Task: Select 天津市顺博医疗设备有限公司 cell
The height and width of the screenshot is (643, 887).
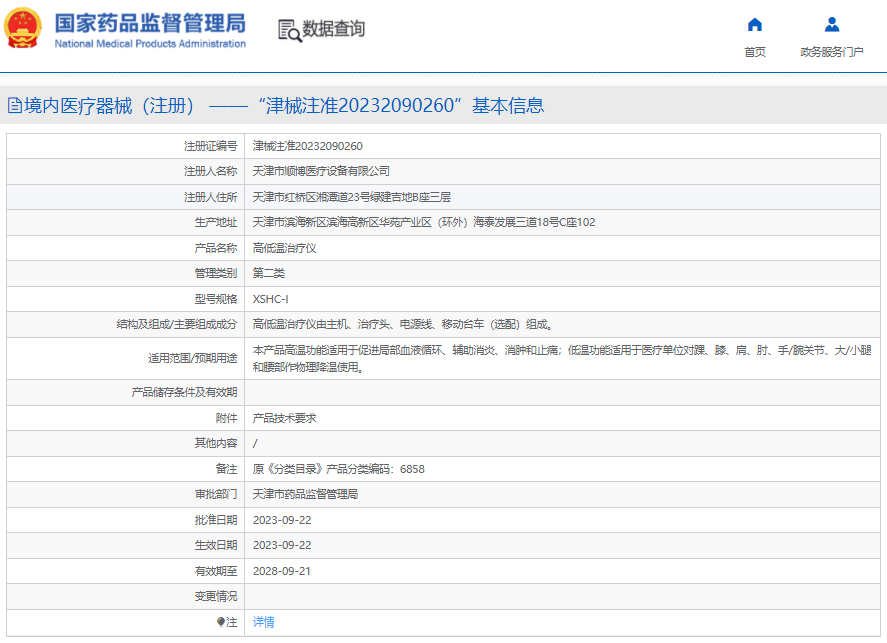Action: click(321, 171)
